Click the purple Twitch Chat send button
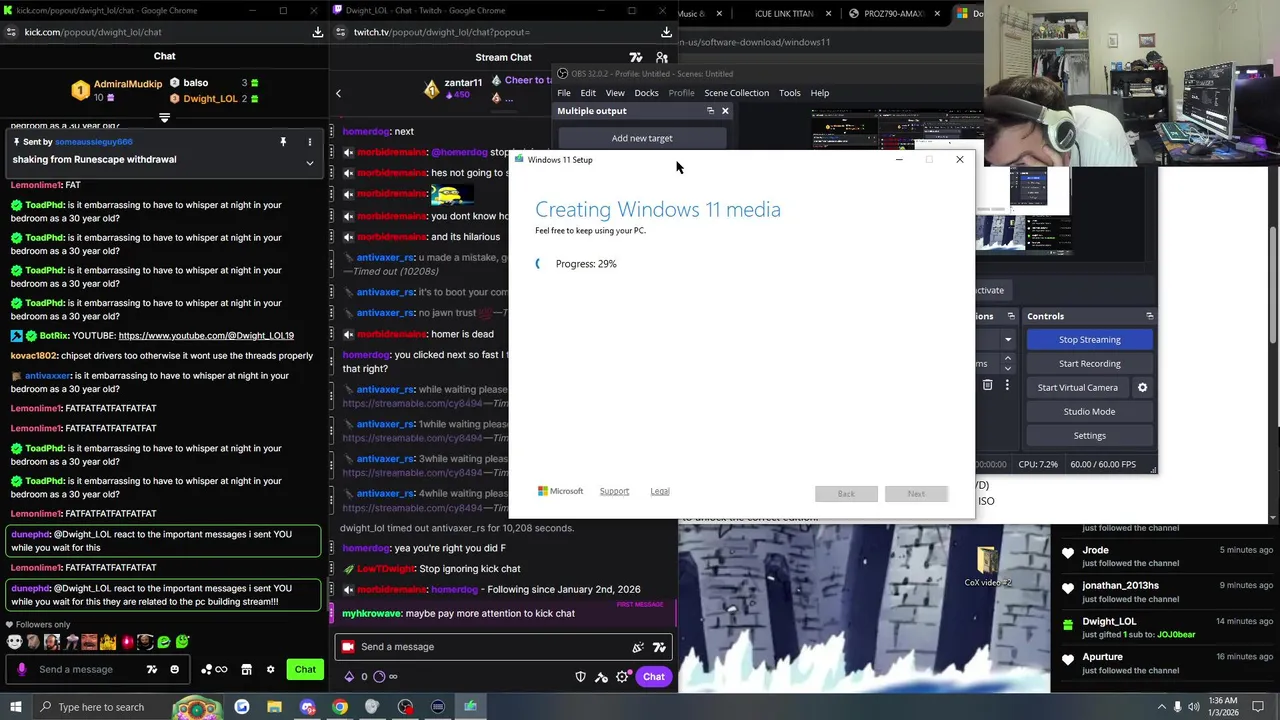 click(653, 677)
